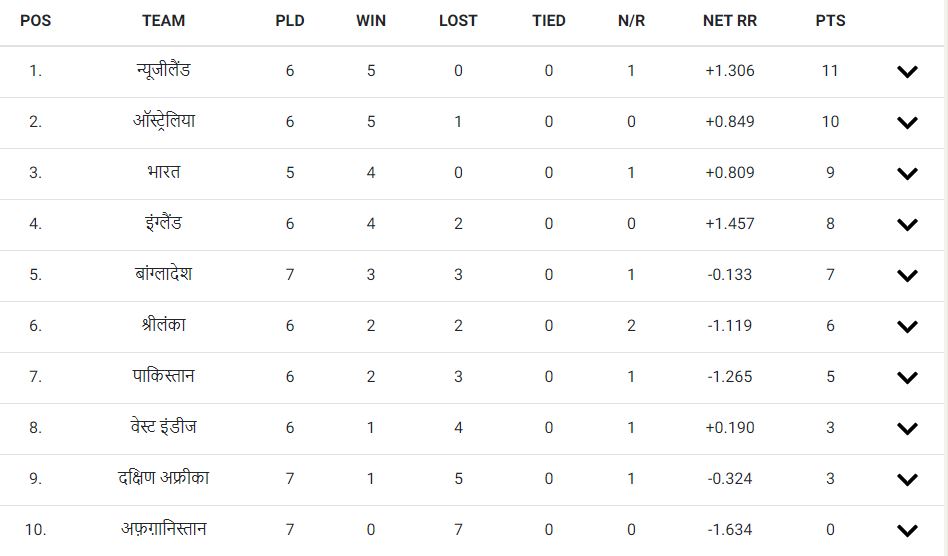Click the team name न्यूजीलैंड
Screen dimensions: 948x556
click(163, 70)
